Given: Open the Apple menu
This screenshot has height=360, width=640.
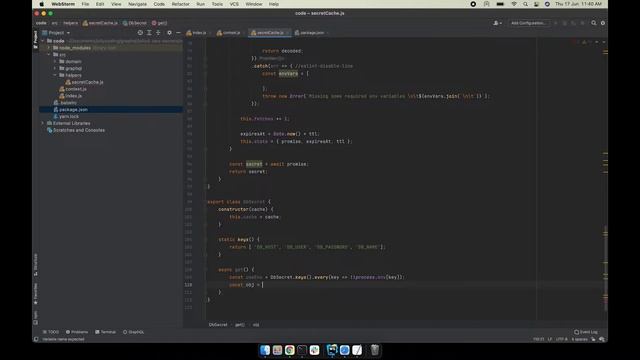Looking at the screenshot, I should pos(41,4).
